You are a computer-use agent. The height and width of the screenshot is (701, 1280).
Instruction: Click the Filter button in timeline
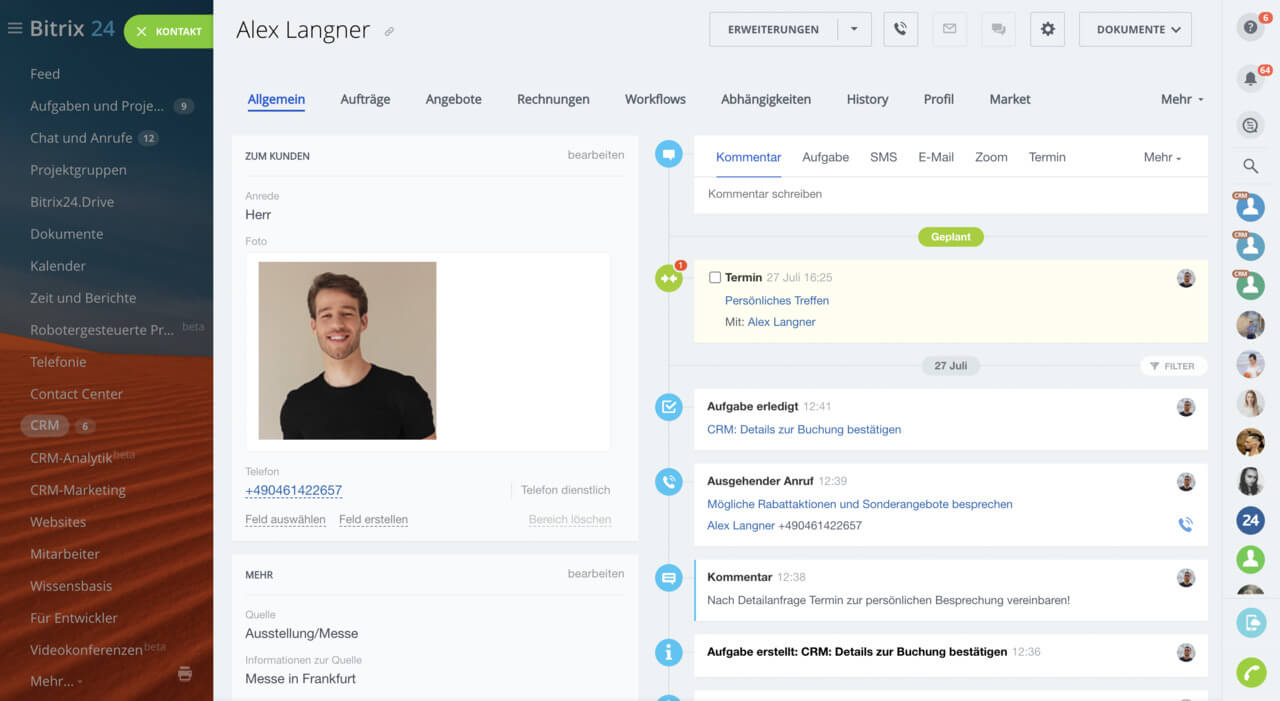coord(1173,366)
